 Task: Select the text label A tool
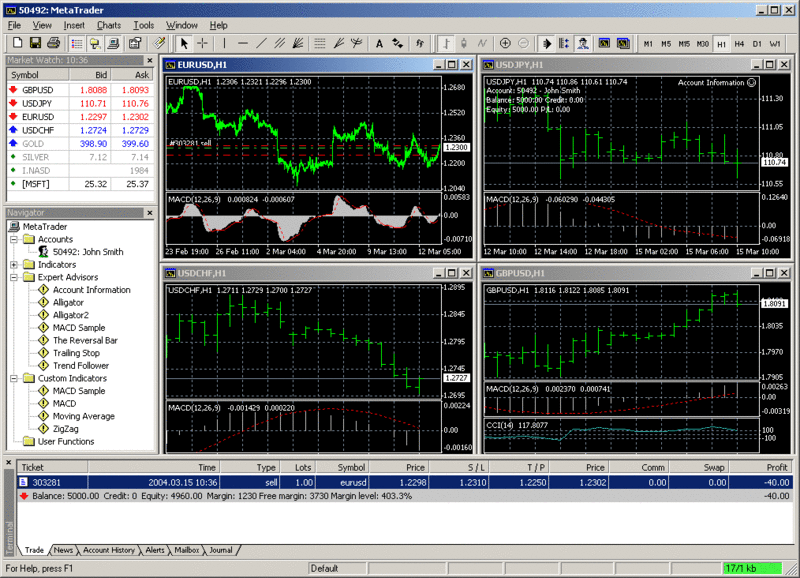379,43
